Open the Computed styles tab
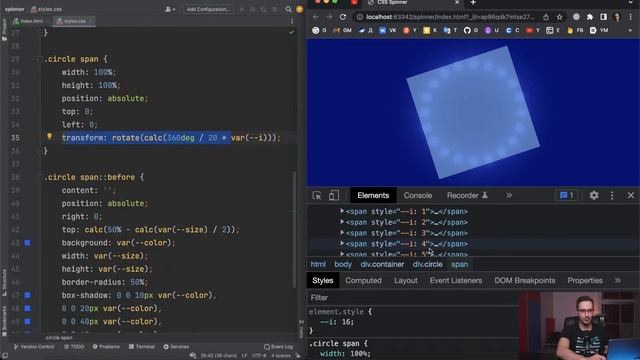This screenshot has width=640, height=360. tap(363, 280)
